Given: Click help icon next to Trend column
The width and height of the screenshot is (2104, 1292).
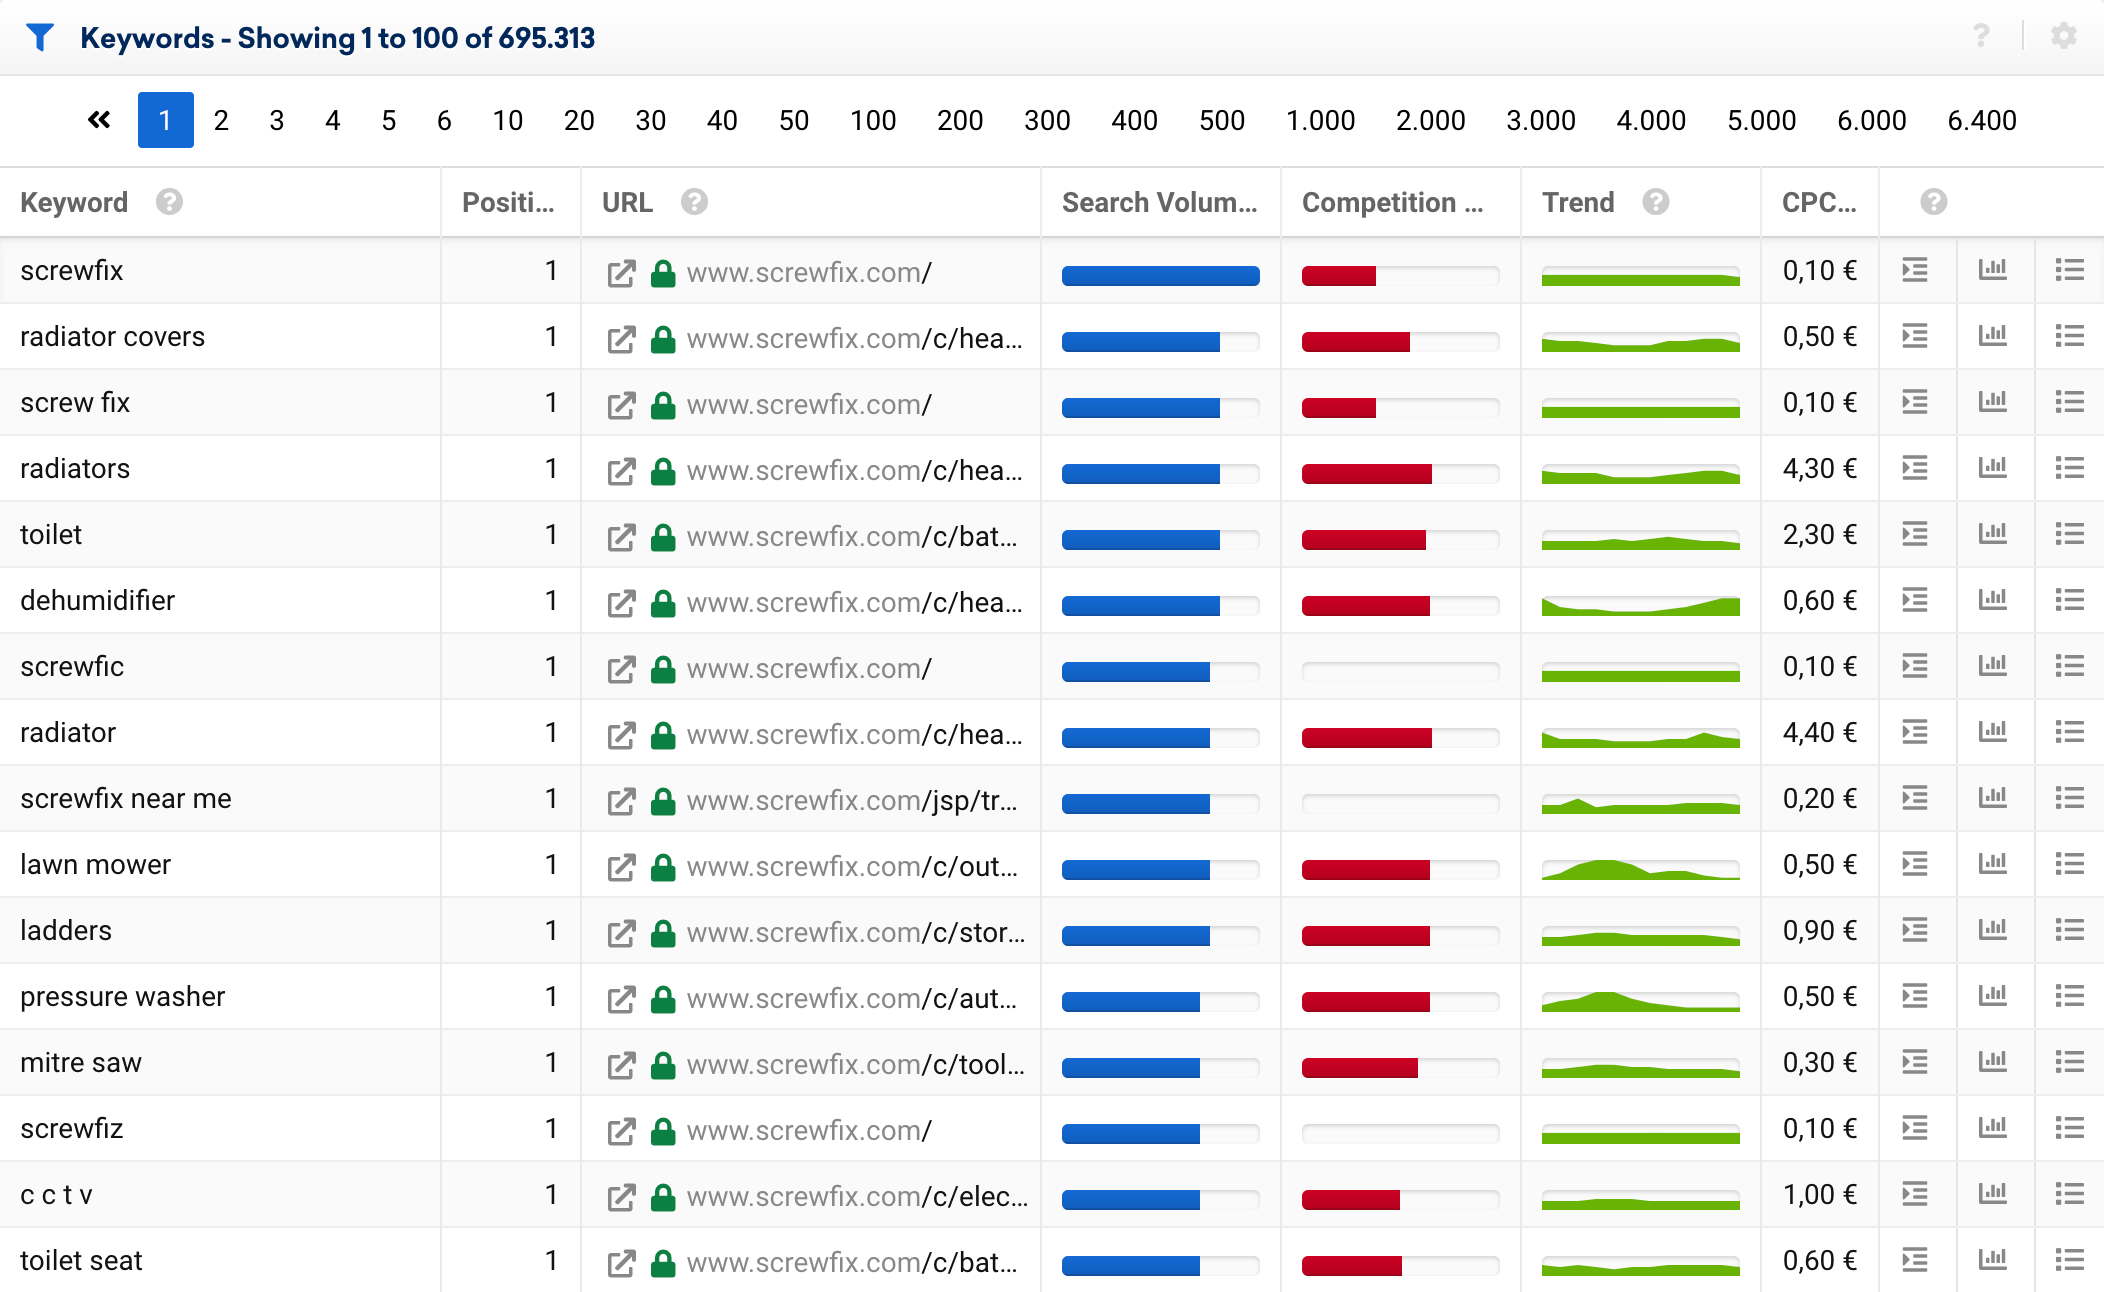Looking at the screenshot, I should [x=1656, y=202].
